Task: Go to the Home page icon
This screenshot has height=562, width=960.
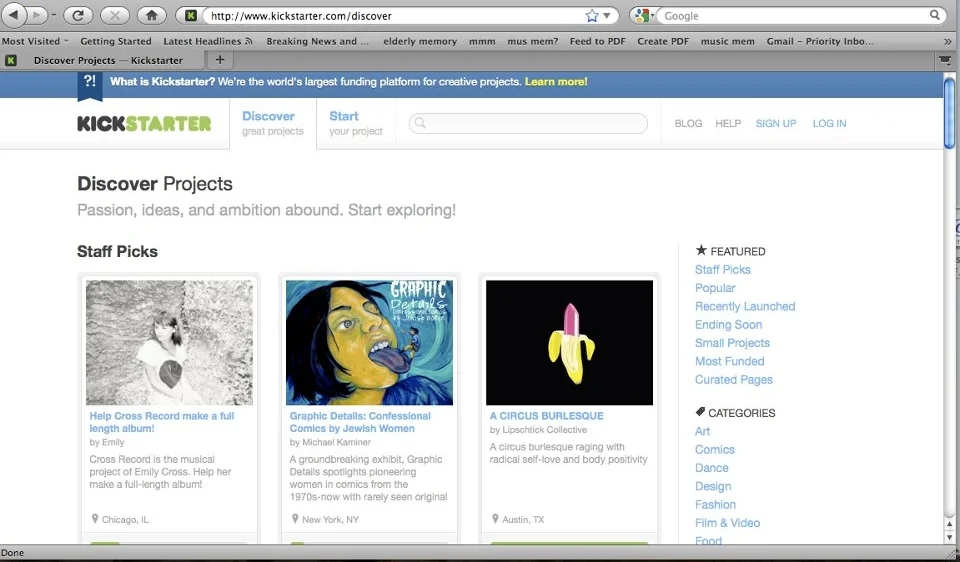Action: (x=151, y=15)
